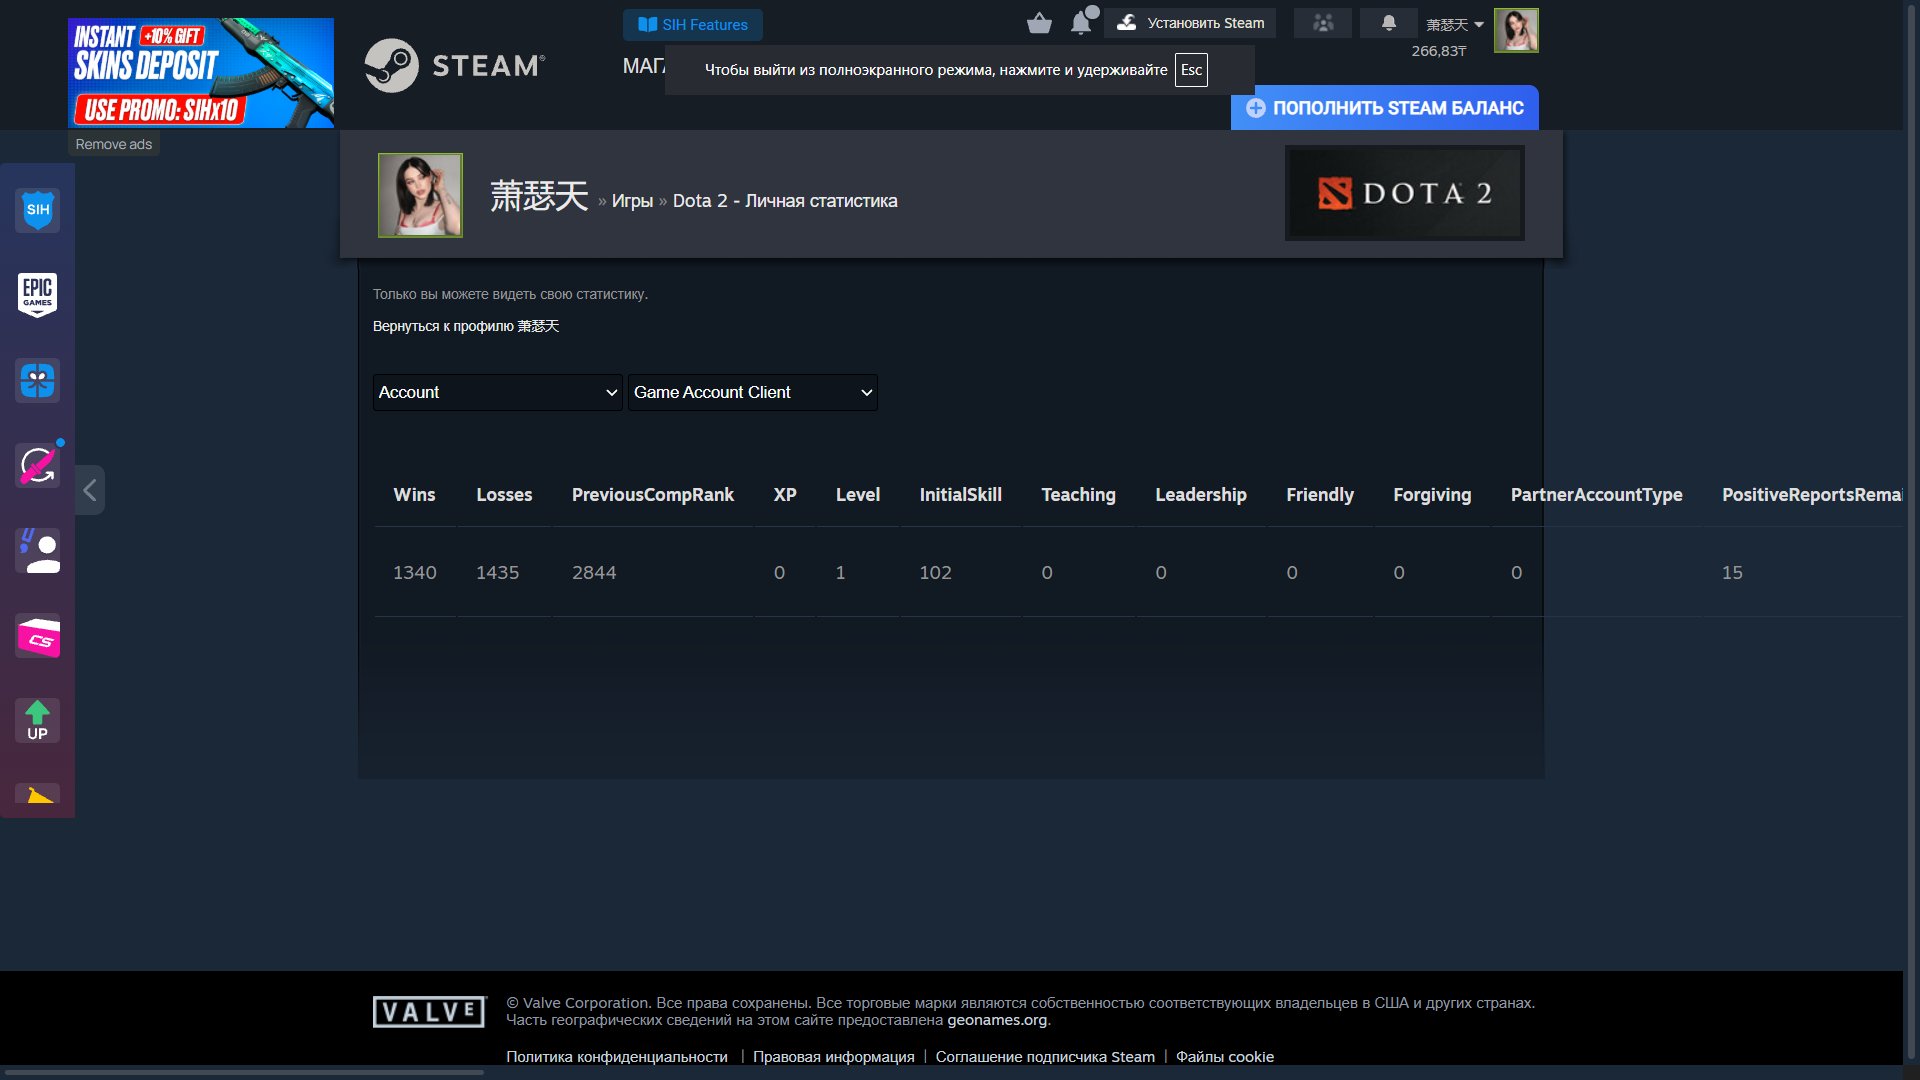Click Вернуться к профилю 萧瑟天 link

coord(466,326)
